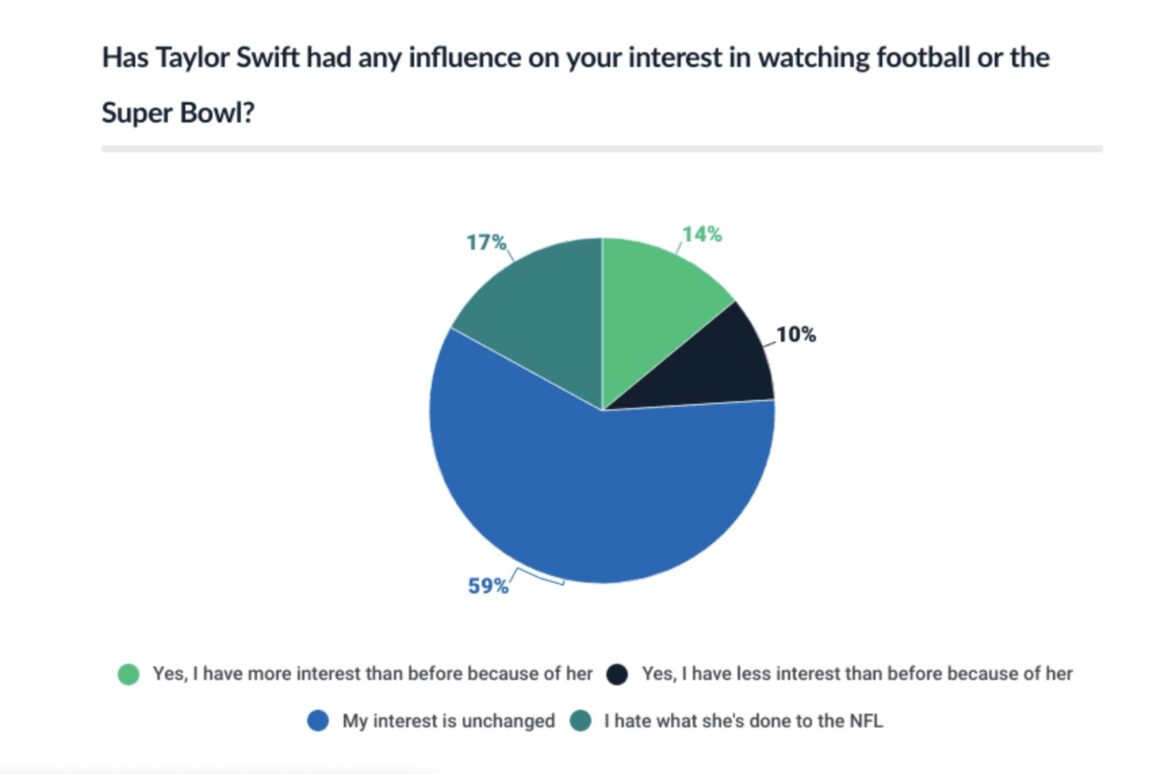Screen dimensions: 1176x774
Task: Toggle 'Yes, I have more interest' legend label
Action: 372,674
